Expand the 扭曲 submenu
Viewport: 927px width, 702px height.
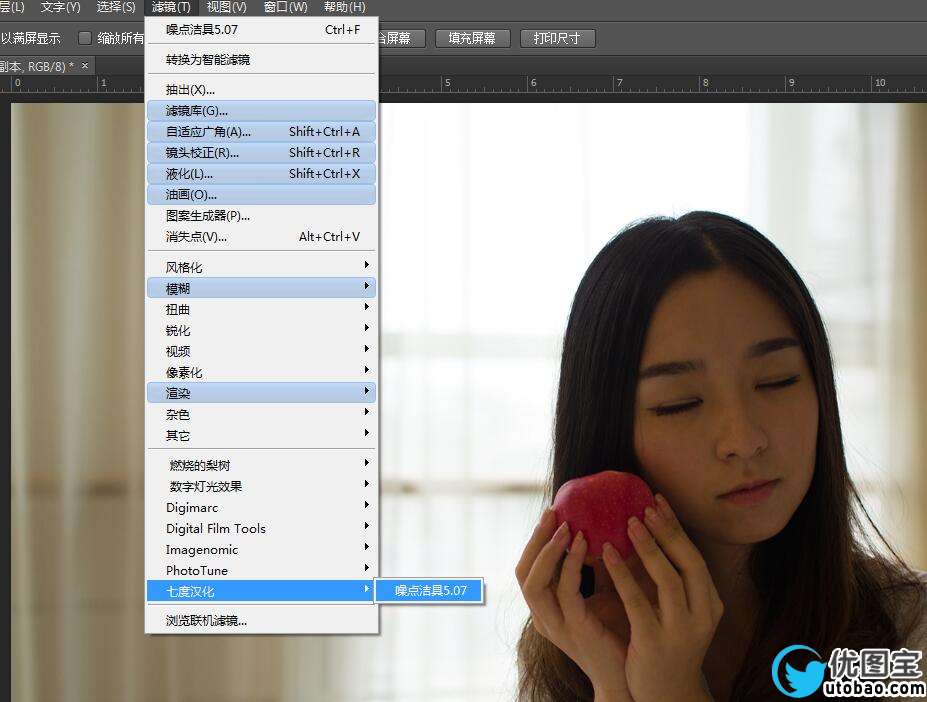261,309
